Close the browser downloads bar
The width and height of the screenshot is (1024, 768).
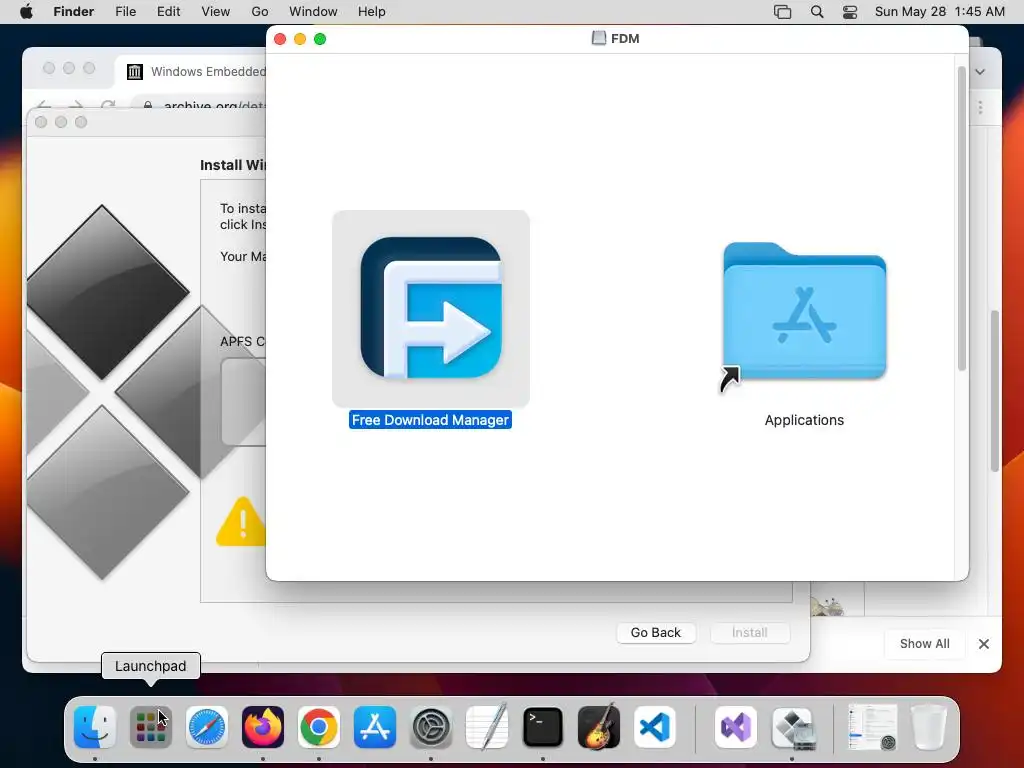click(x=984, y=644)
